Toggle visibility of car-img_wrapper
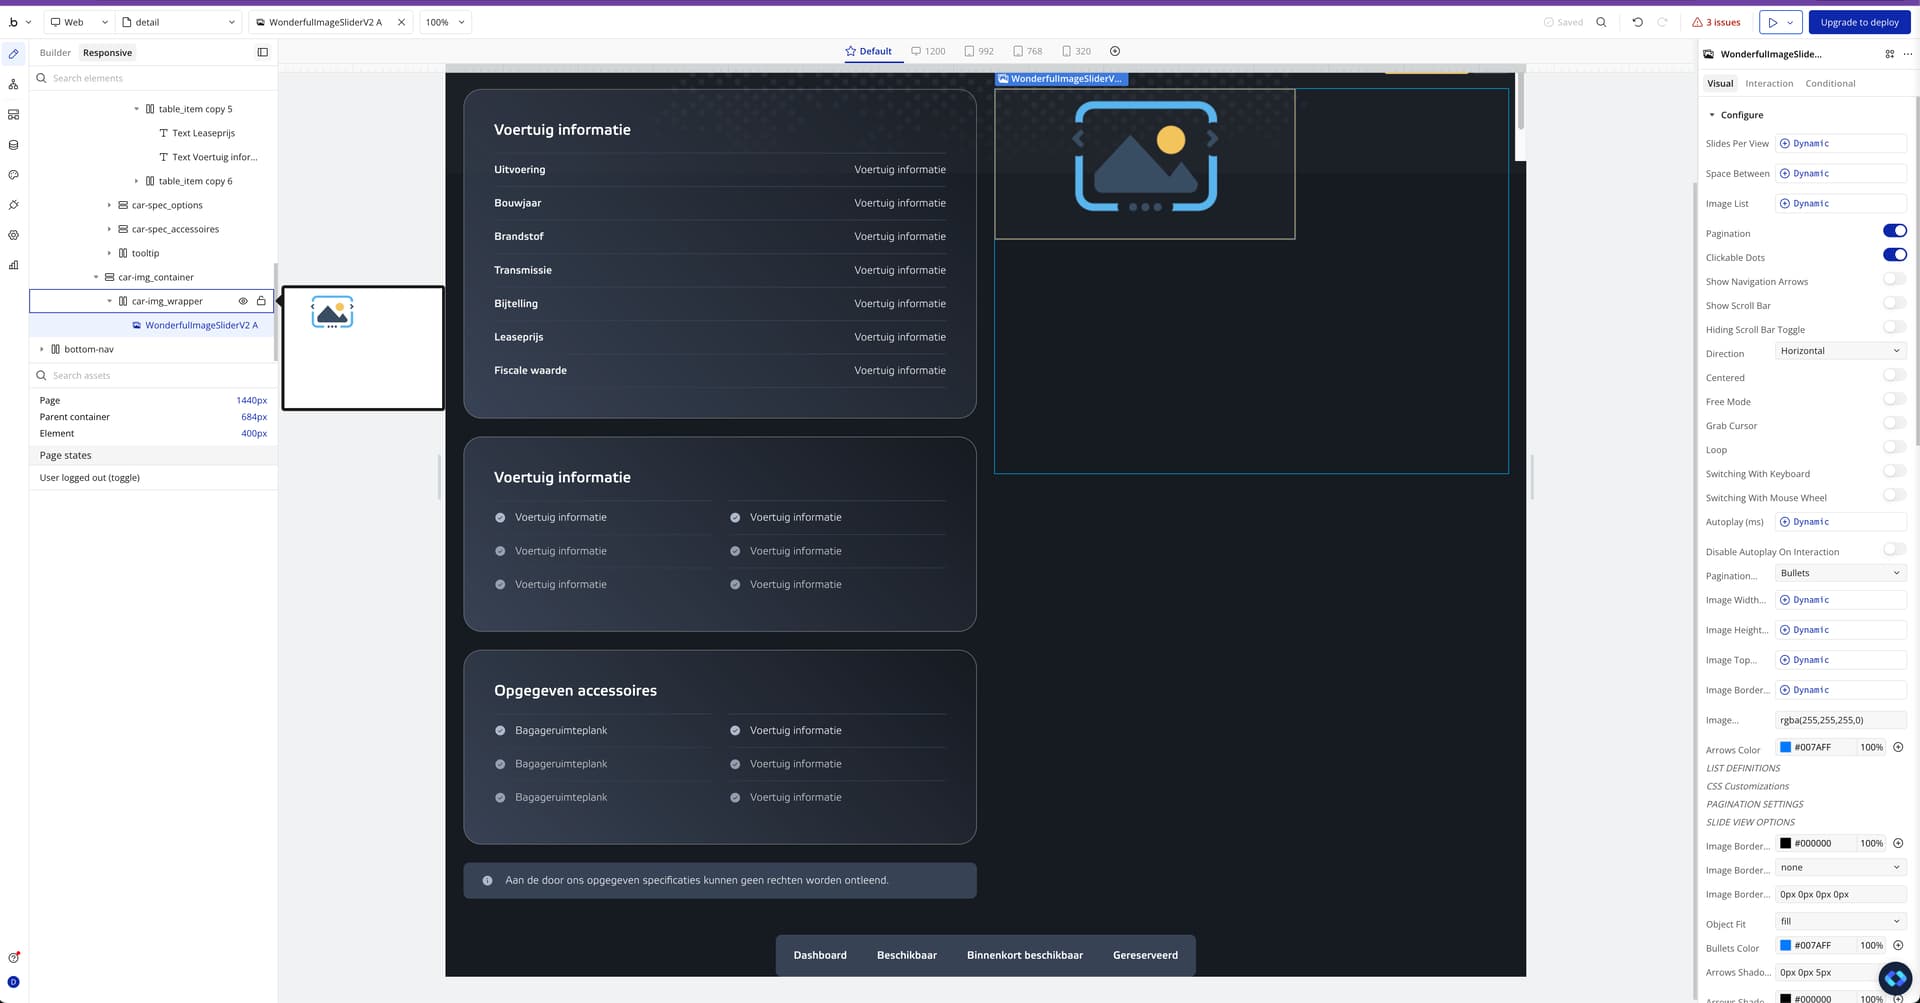Screen dimensions: 1920x1003 click(x=243, y=301)
